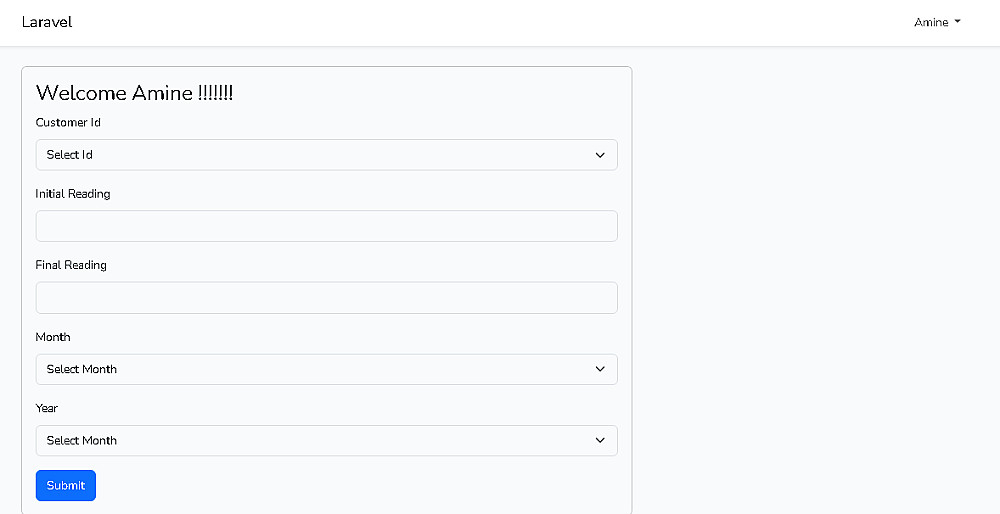Click the Year field label
This screenshot has height=514, width=1000.
(47, 408)
